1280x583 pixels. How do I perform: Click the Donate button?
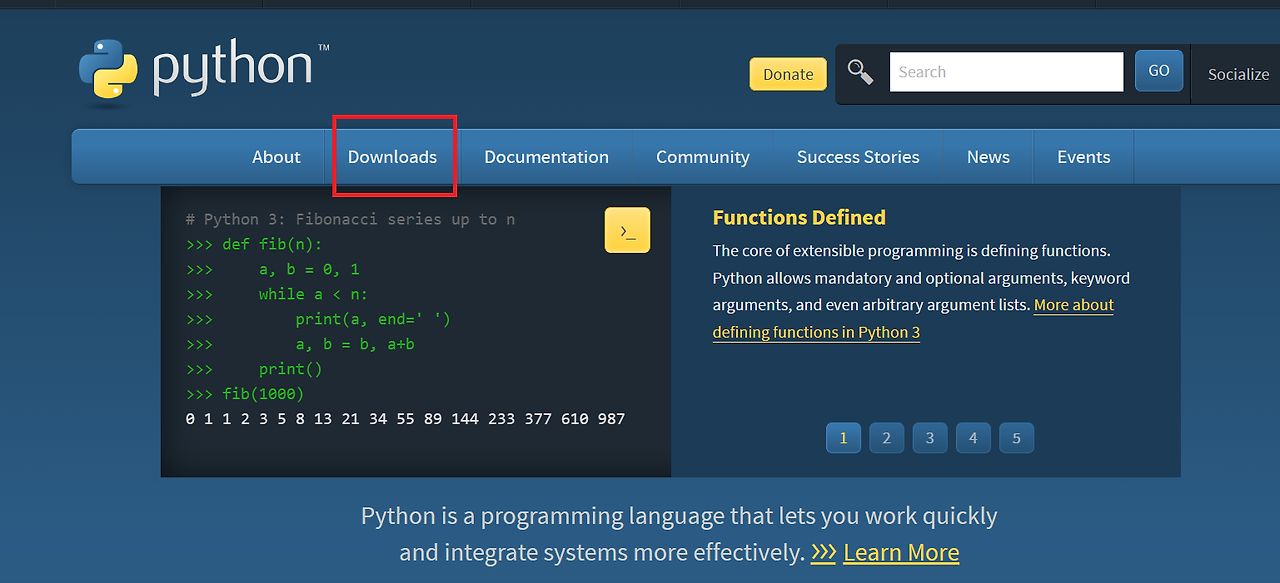(x=788, y=74)
